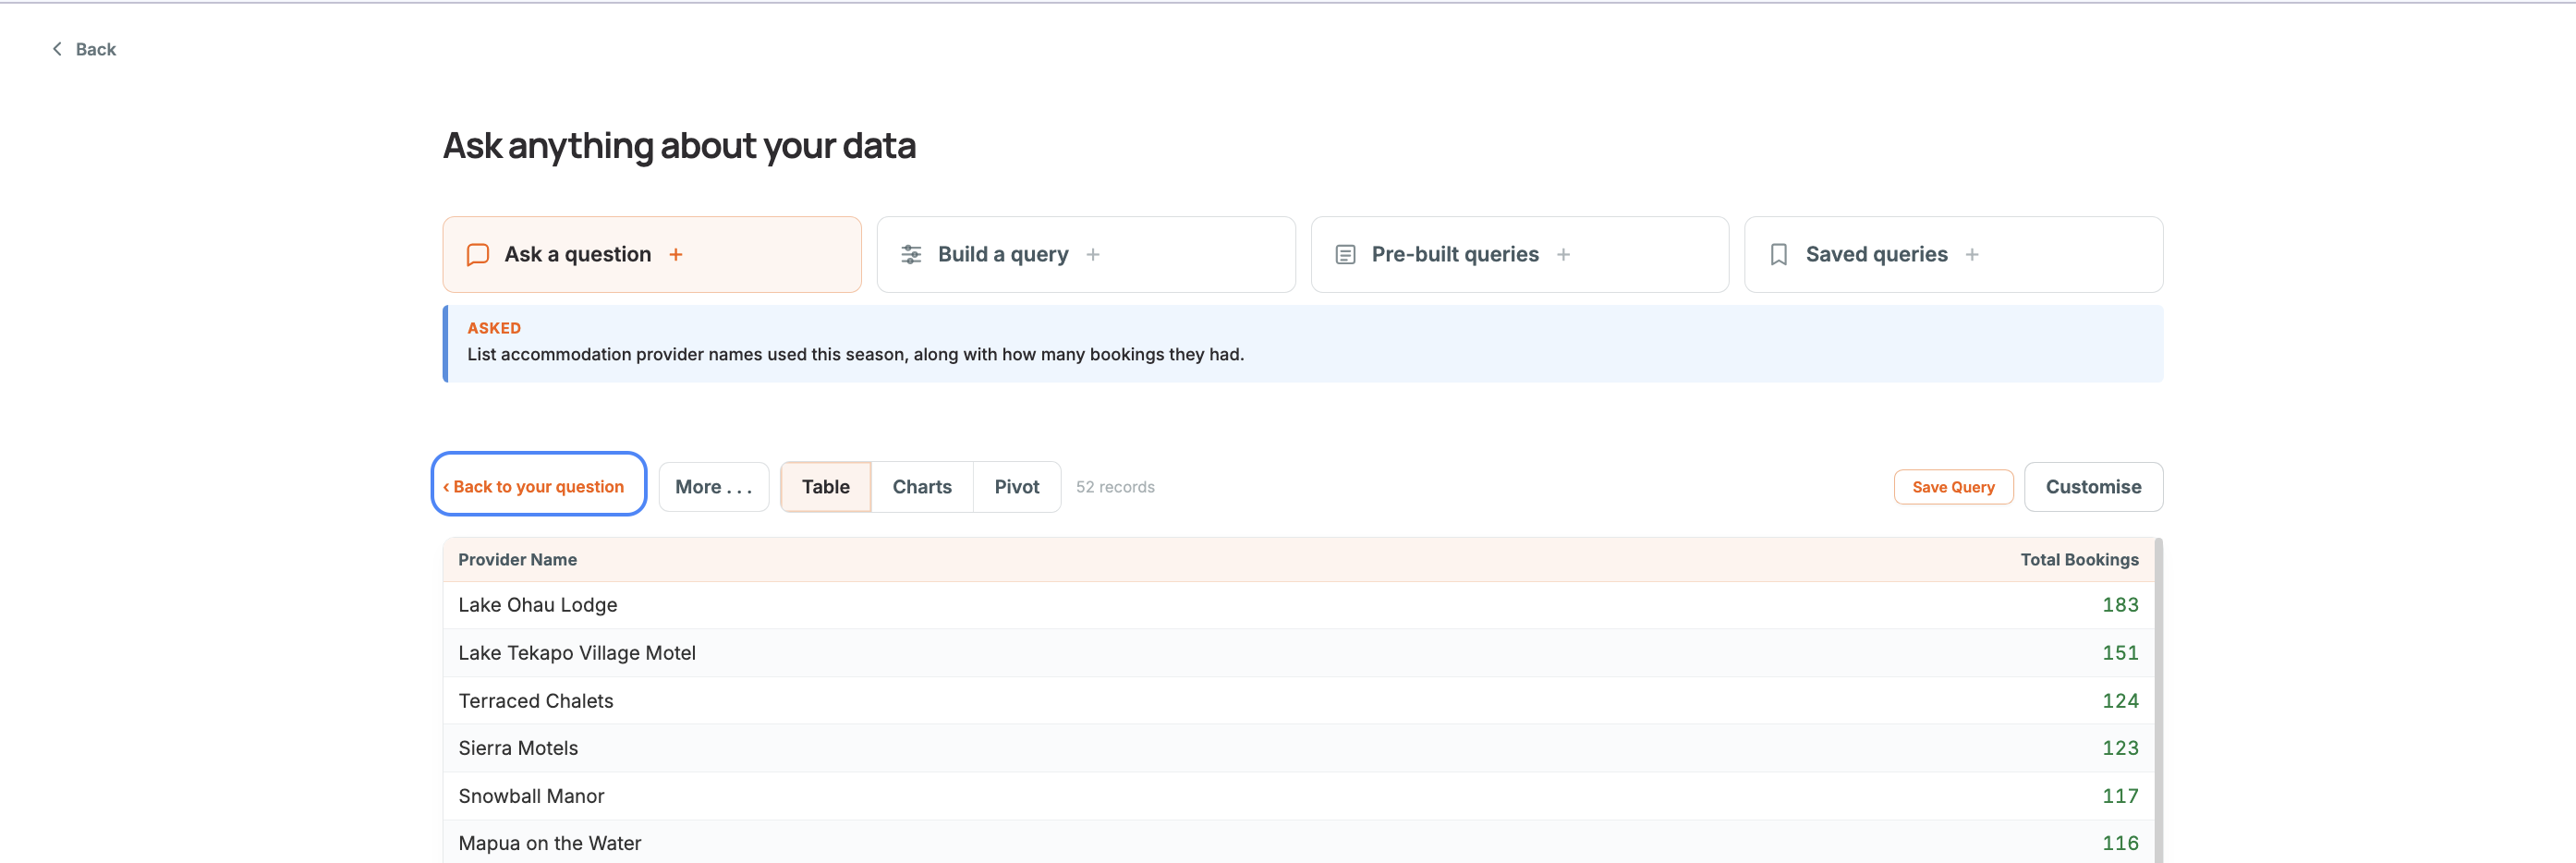Select the Sierra Motels row
This screenshot has height=863, width=2576.
pos(1298,748)
